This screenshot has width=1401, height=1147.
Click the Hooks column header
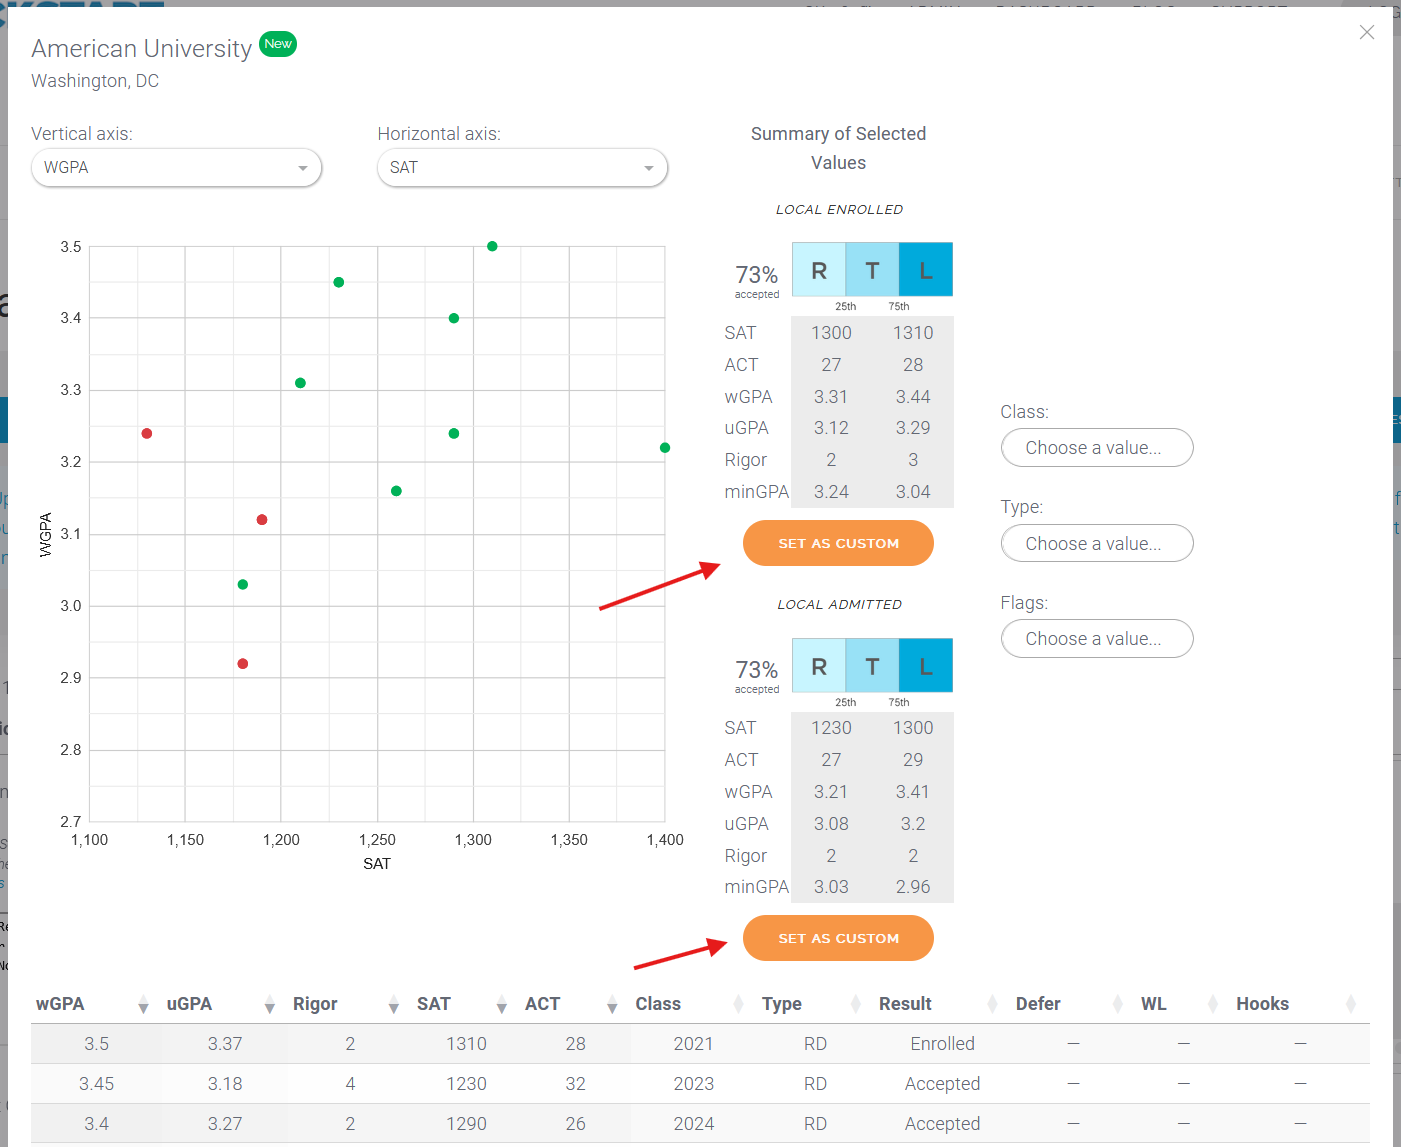click(1262, 1004)
